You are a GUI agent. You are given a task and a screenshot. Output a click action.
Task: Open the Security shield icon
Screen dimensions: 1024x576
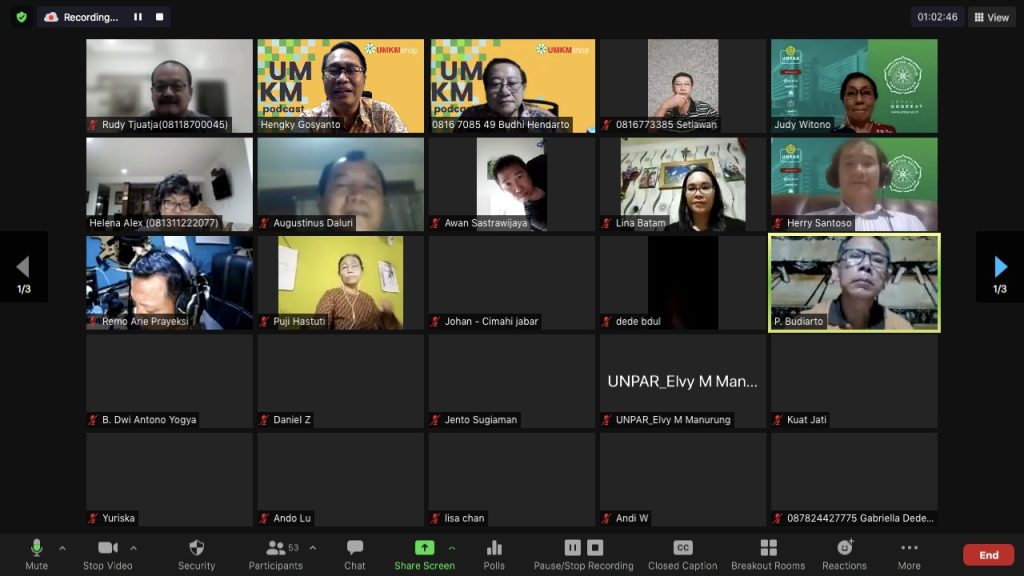click(196, 548)
